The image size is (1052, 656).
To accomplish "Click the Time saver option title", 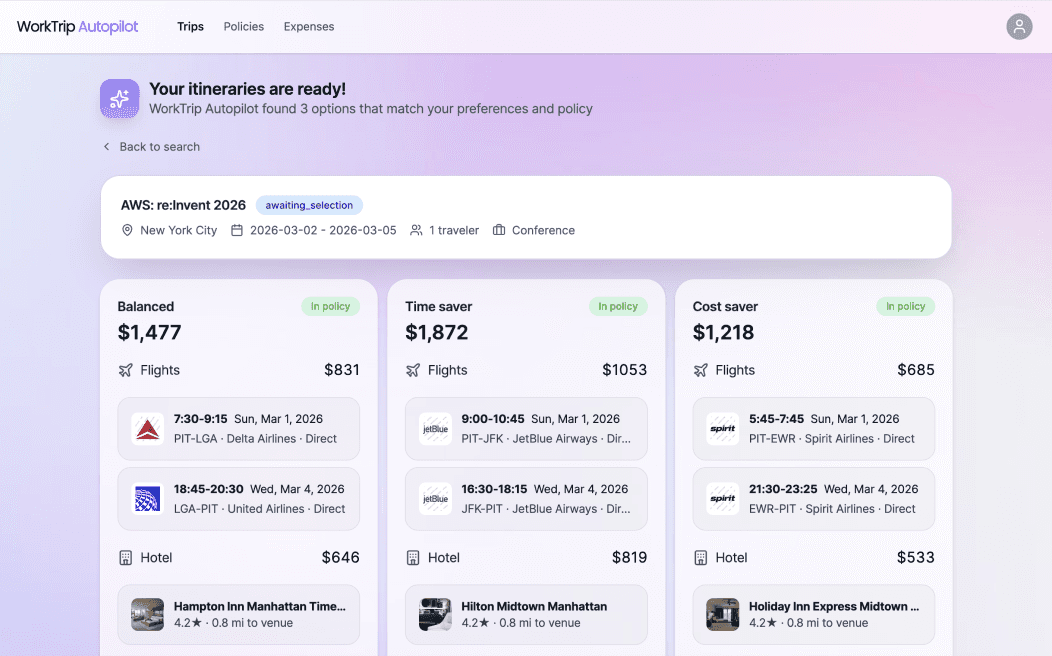I will click(439, 307).
